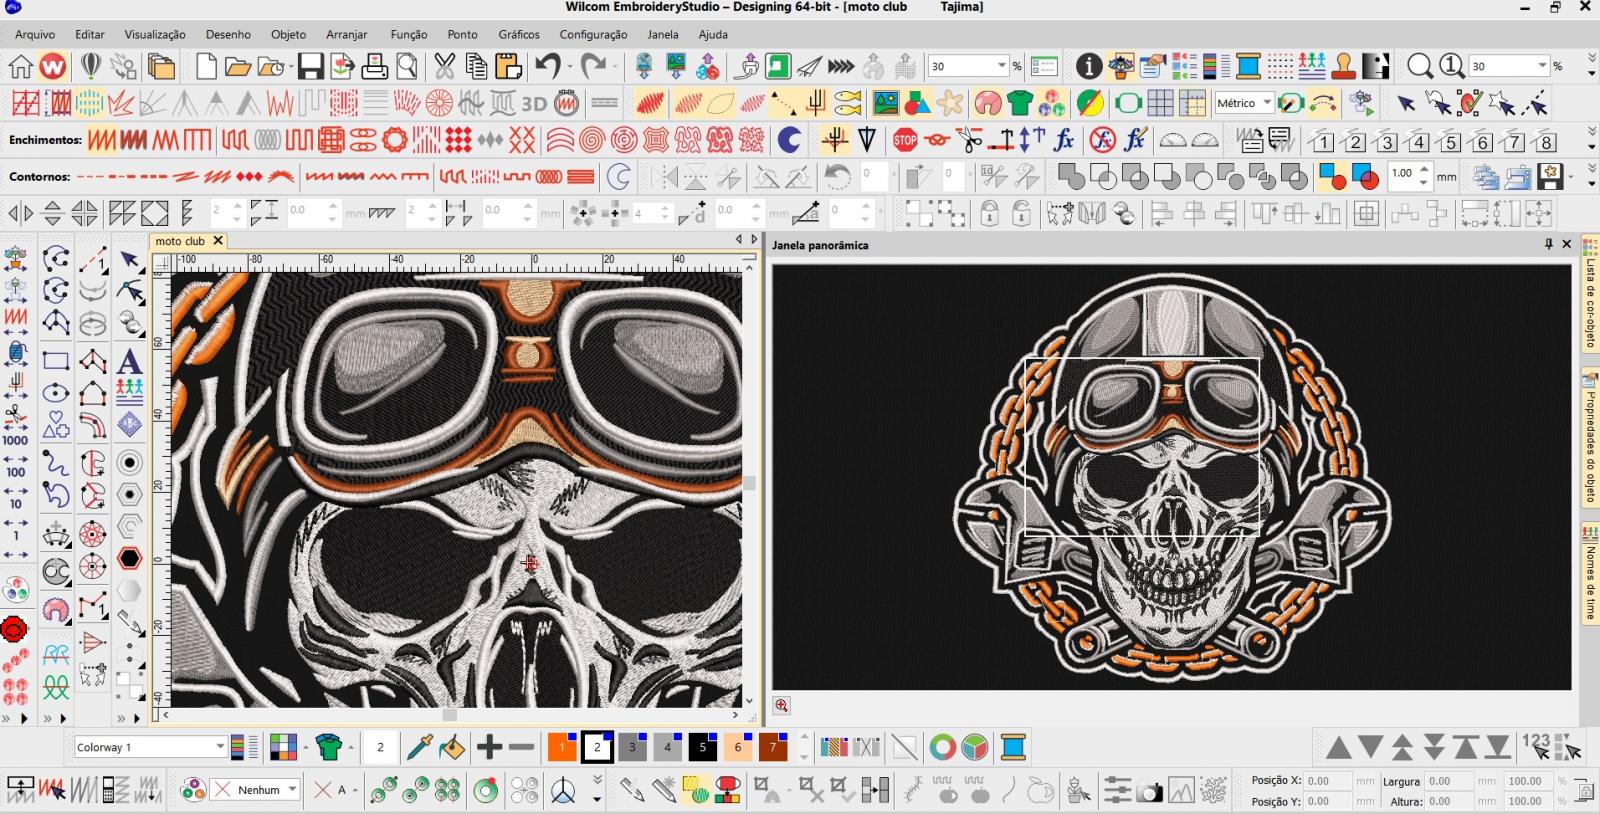
Task: Select black color swatch 5
Action: 703,747
